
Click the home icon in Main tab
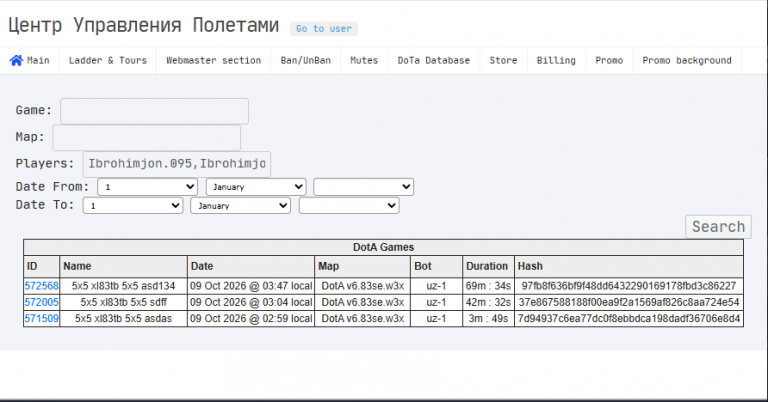click(16, 60)
